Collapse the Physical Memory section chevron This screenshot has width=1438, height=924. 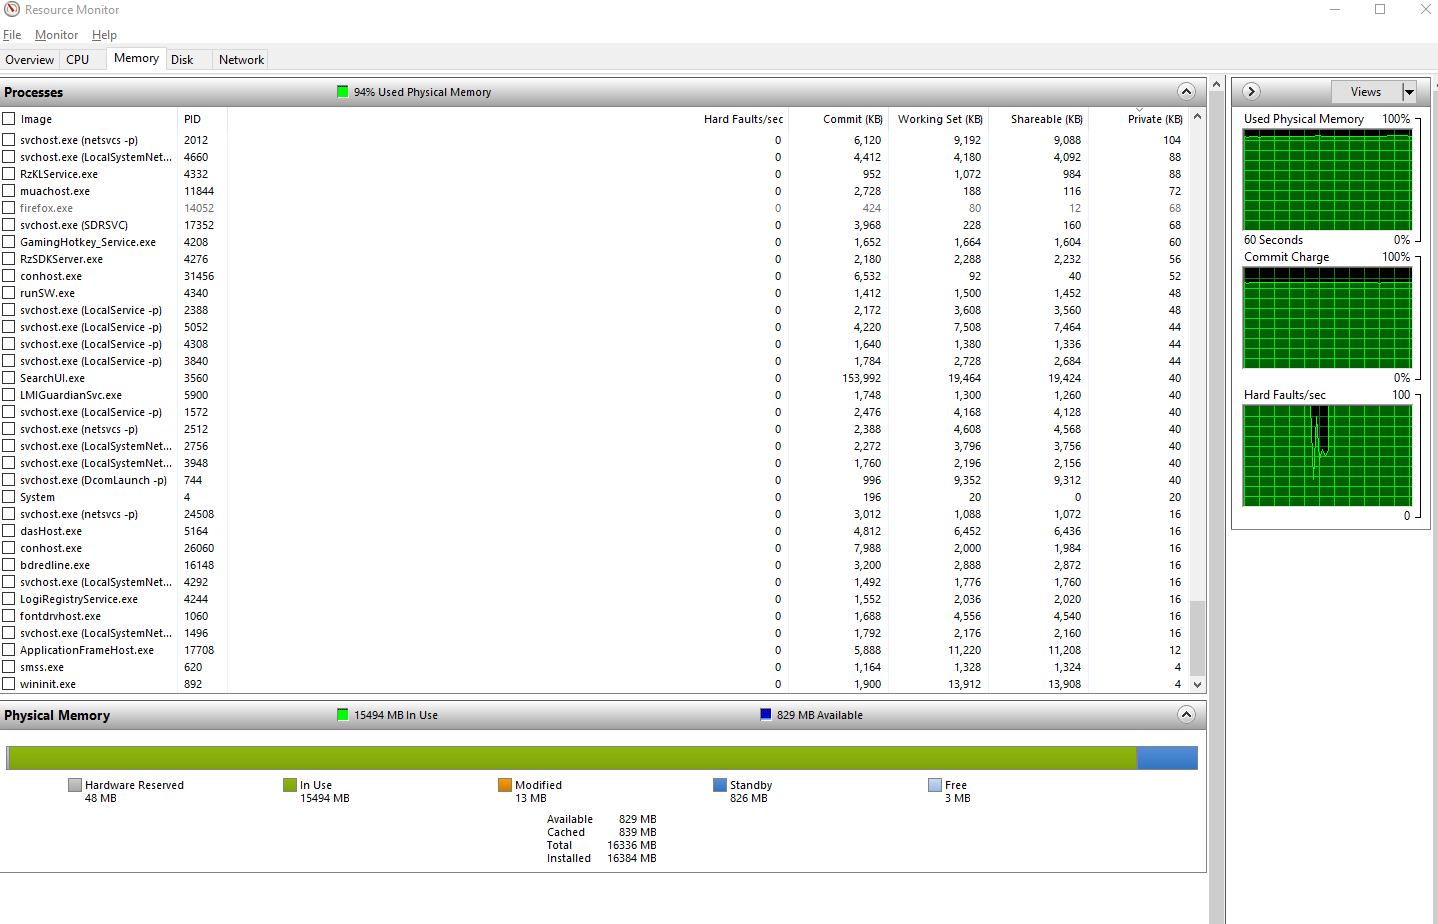point(1186,715)
